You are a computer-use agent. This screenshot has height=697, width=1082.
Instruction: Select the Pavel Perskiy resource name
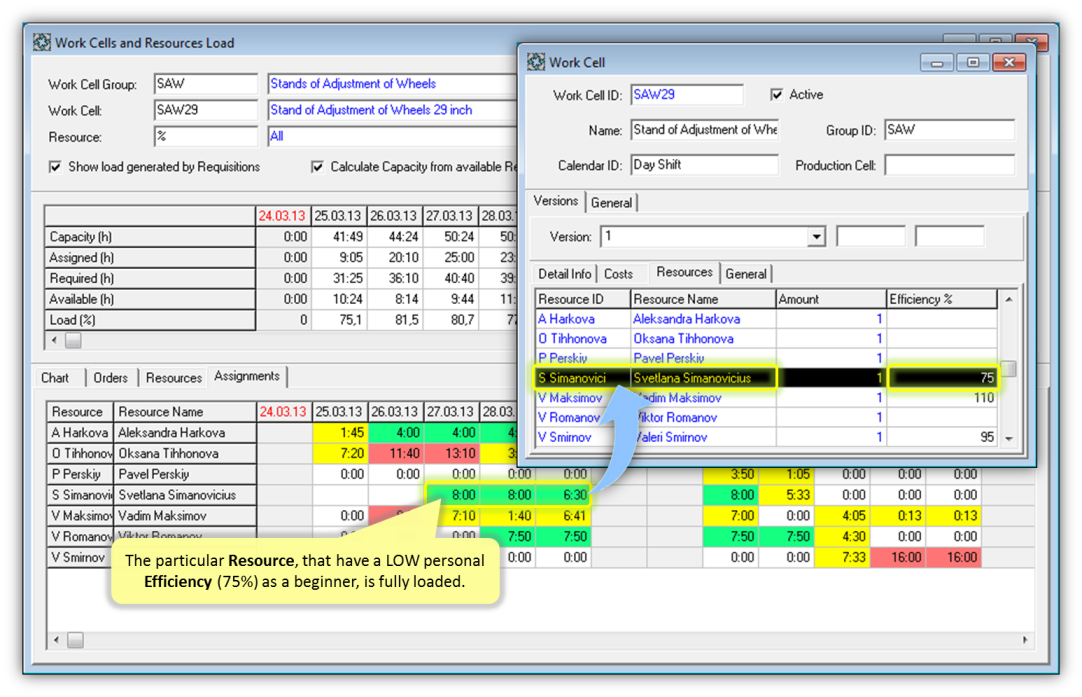click(x=669, y=358)
